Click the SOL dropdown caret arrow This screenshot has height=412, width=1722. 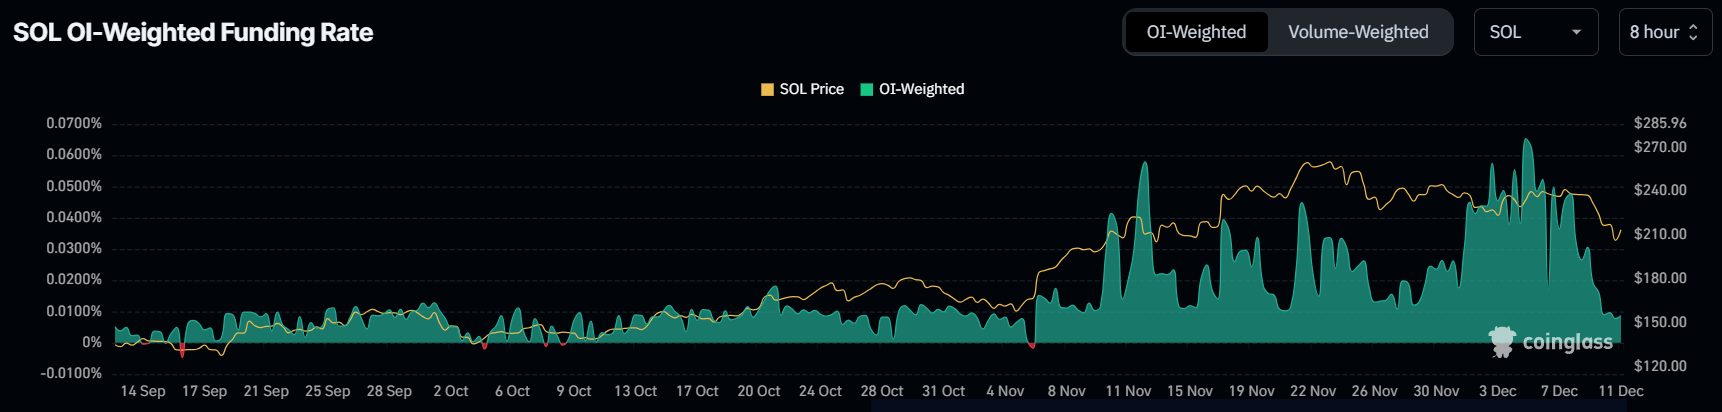[1576, 32]
